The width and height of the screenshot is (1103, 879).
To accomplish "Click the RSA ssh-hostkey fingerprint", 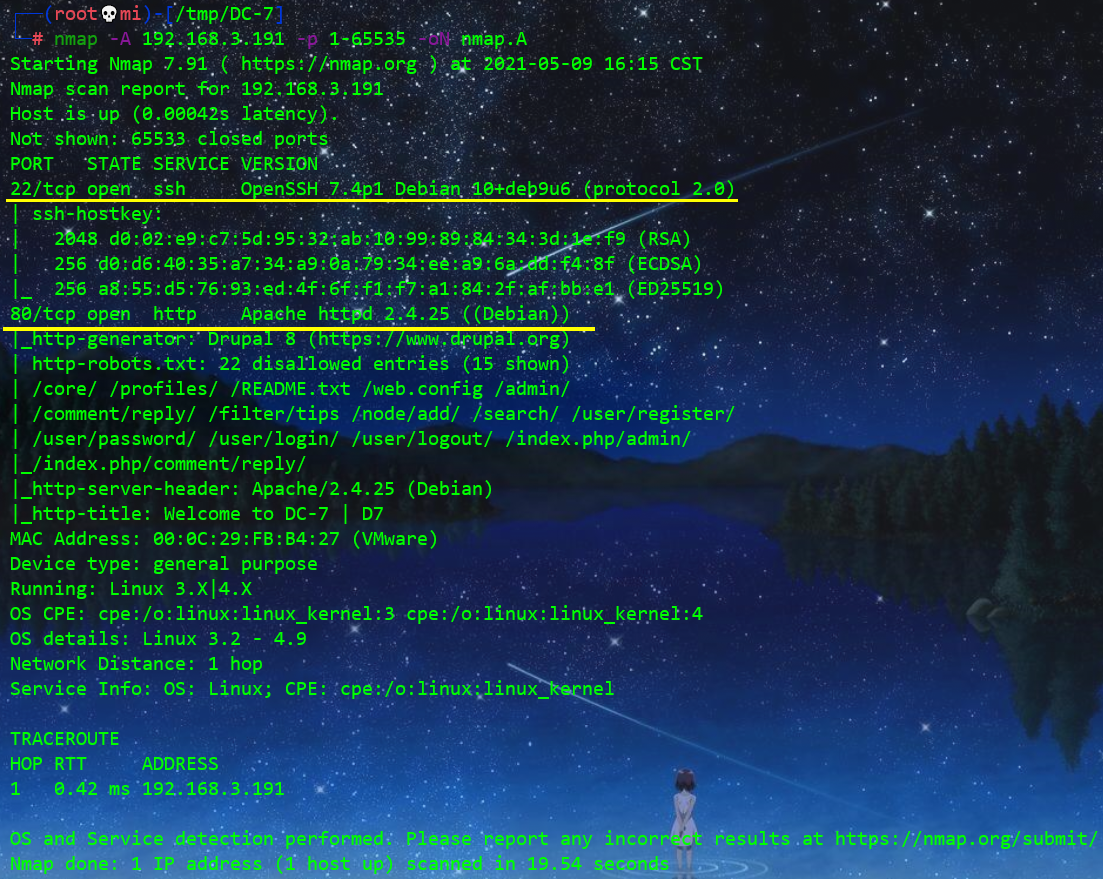I will 372,239.
